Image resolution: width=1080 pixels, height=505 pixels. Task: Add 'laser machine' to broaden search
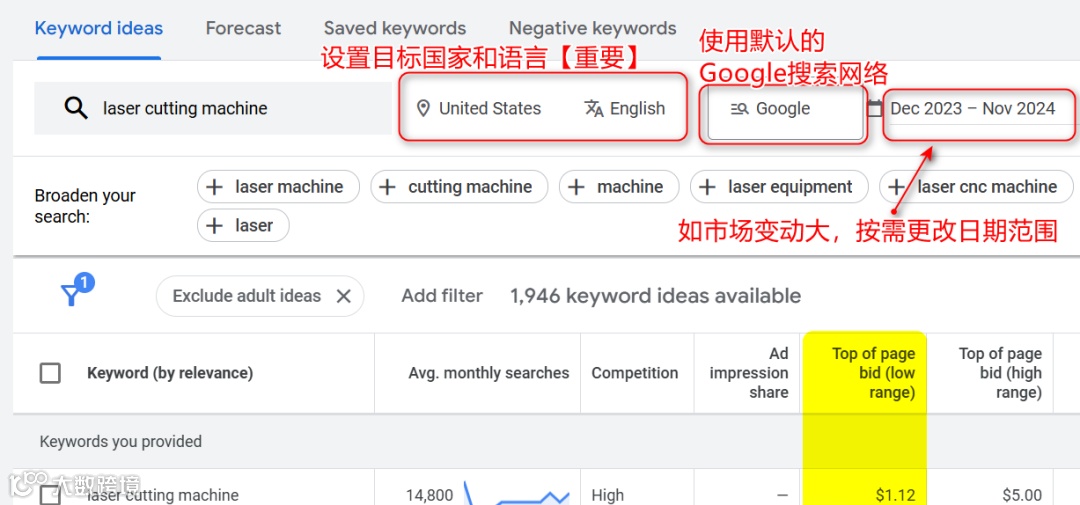[278, 187]
